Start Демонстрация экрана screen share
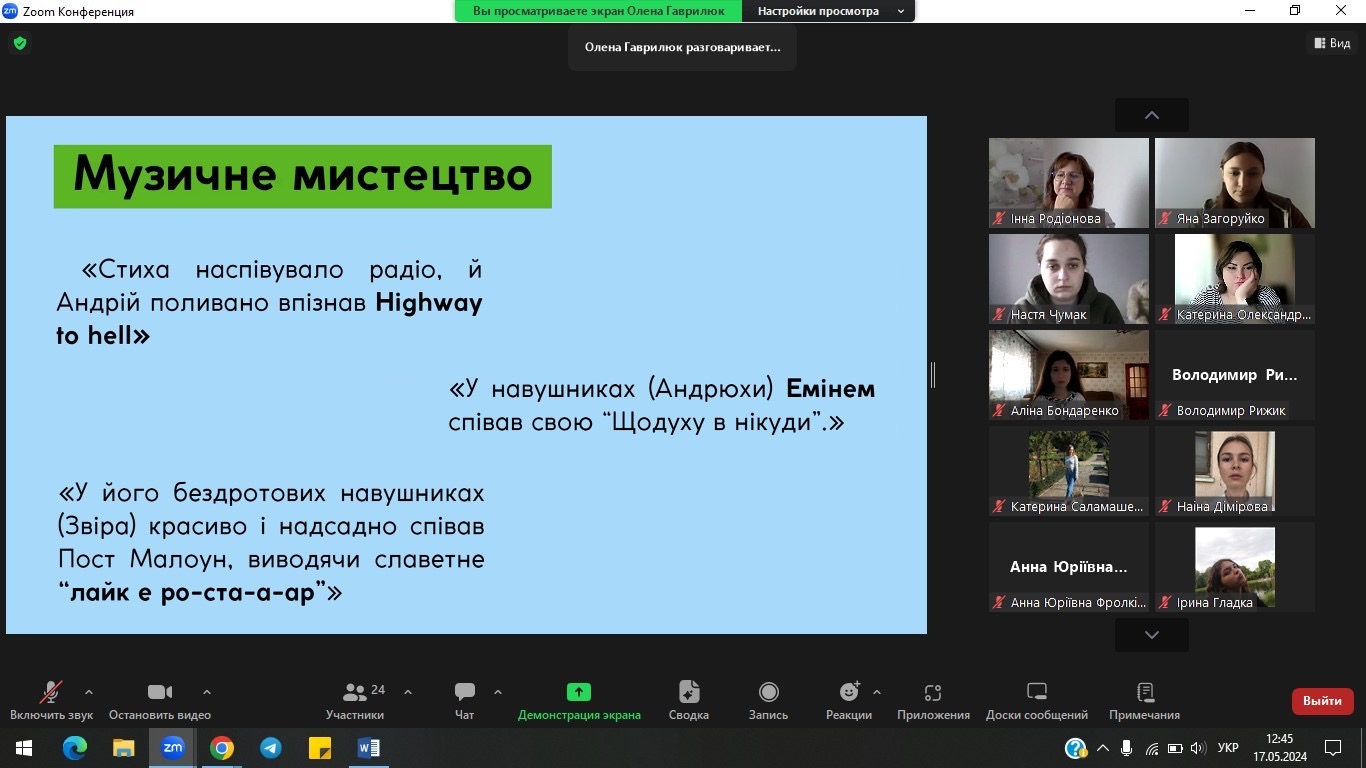The image size is (1366, 768). pos(579,700)
